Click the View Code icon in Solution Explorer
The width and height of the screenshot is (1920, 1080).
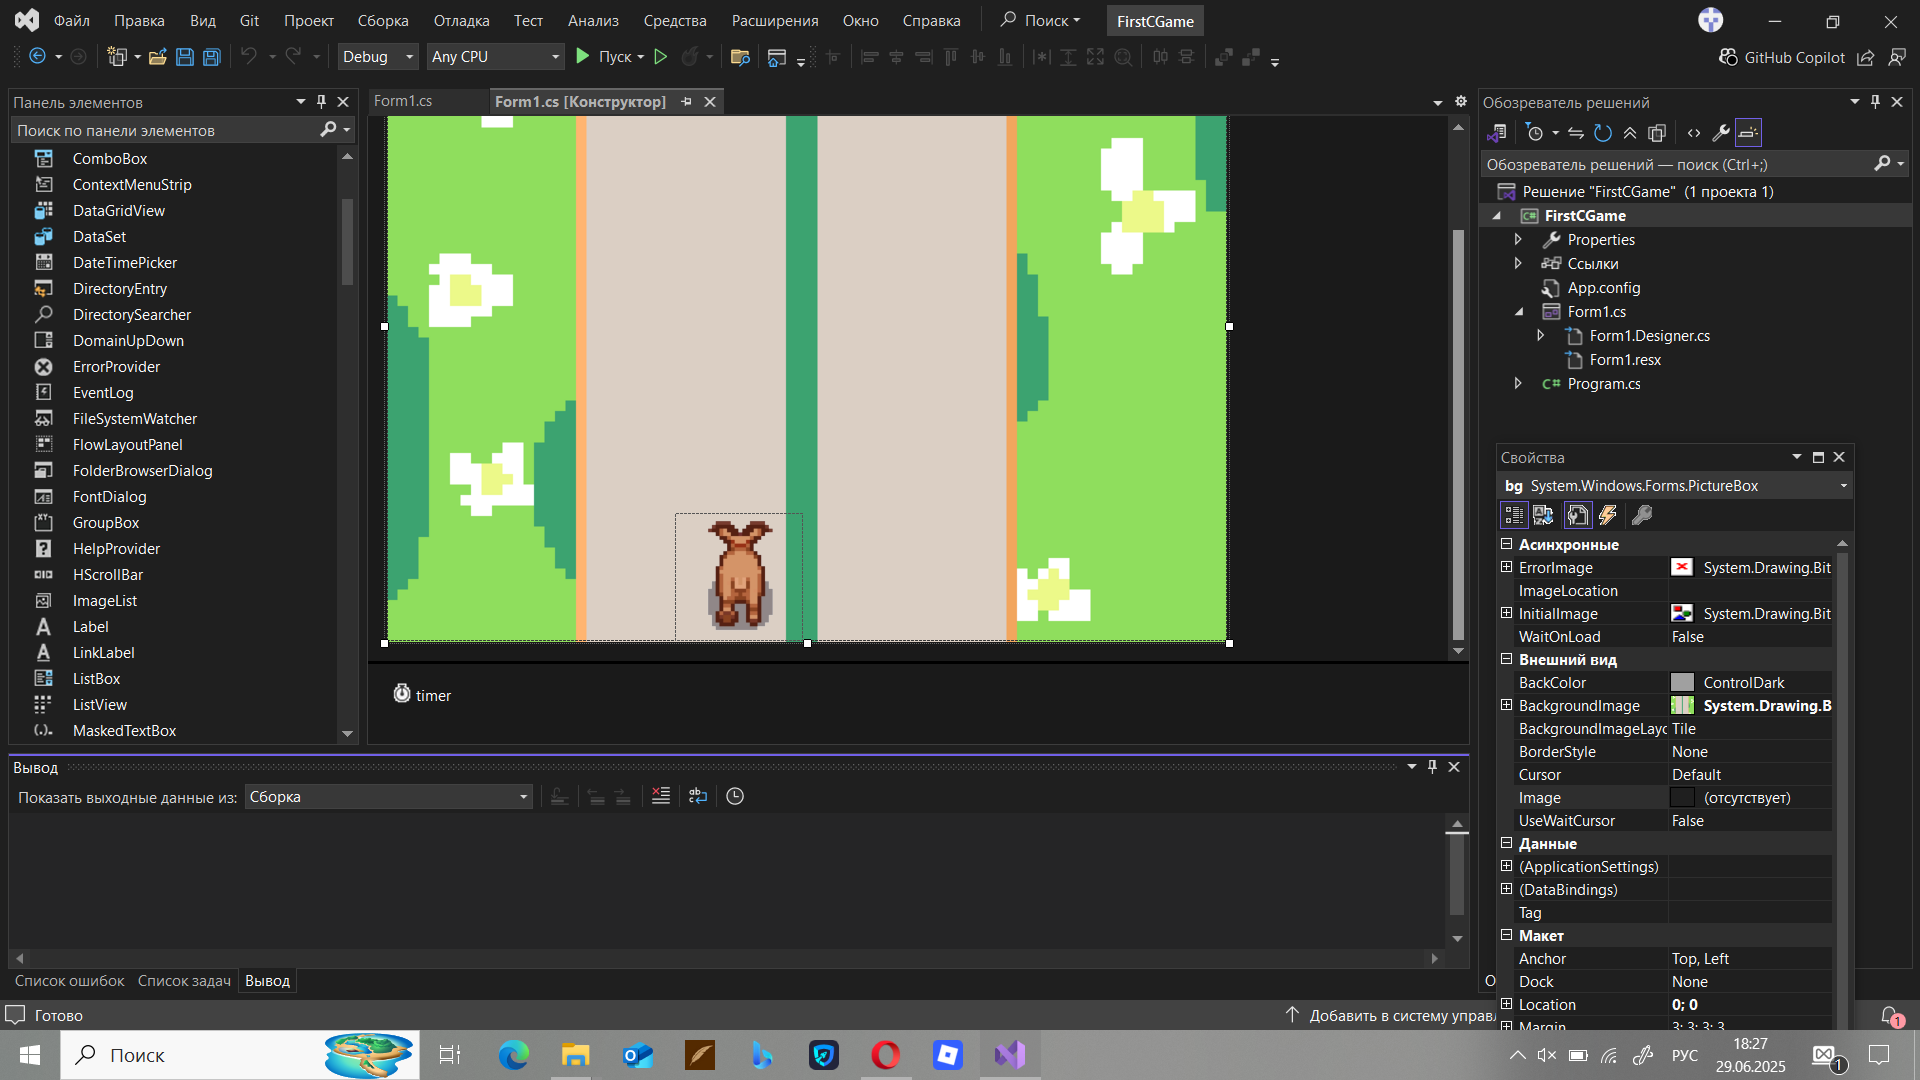1694,133
